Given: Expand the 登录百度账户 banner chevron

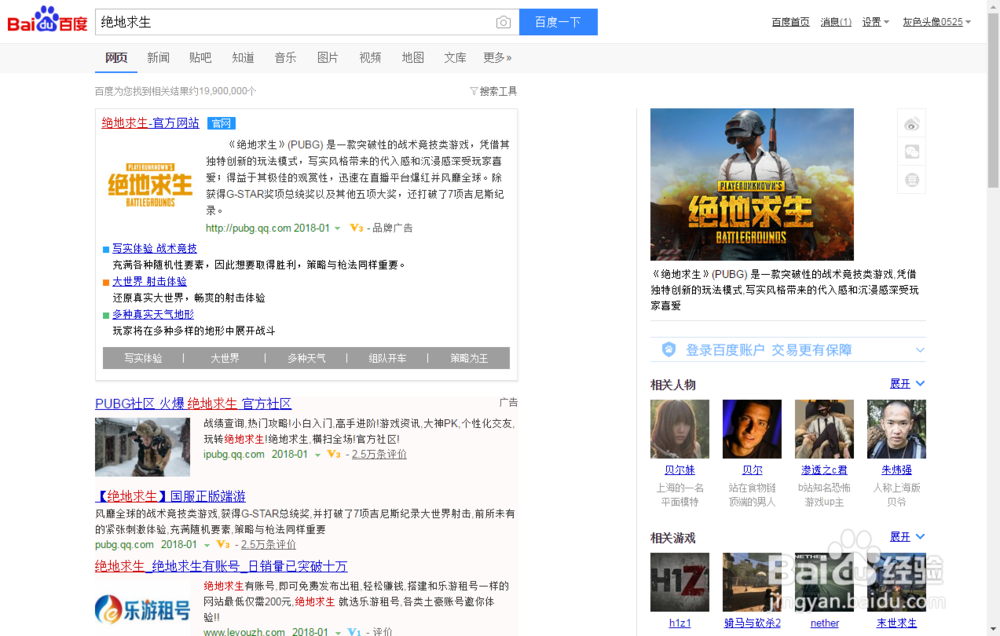Looking at the screenshot, I should (x=920, y=350).
